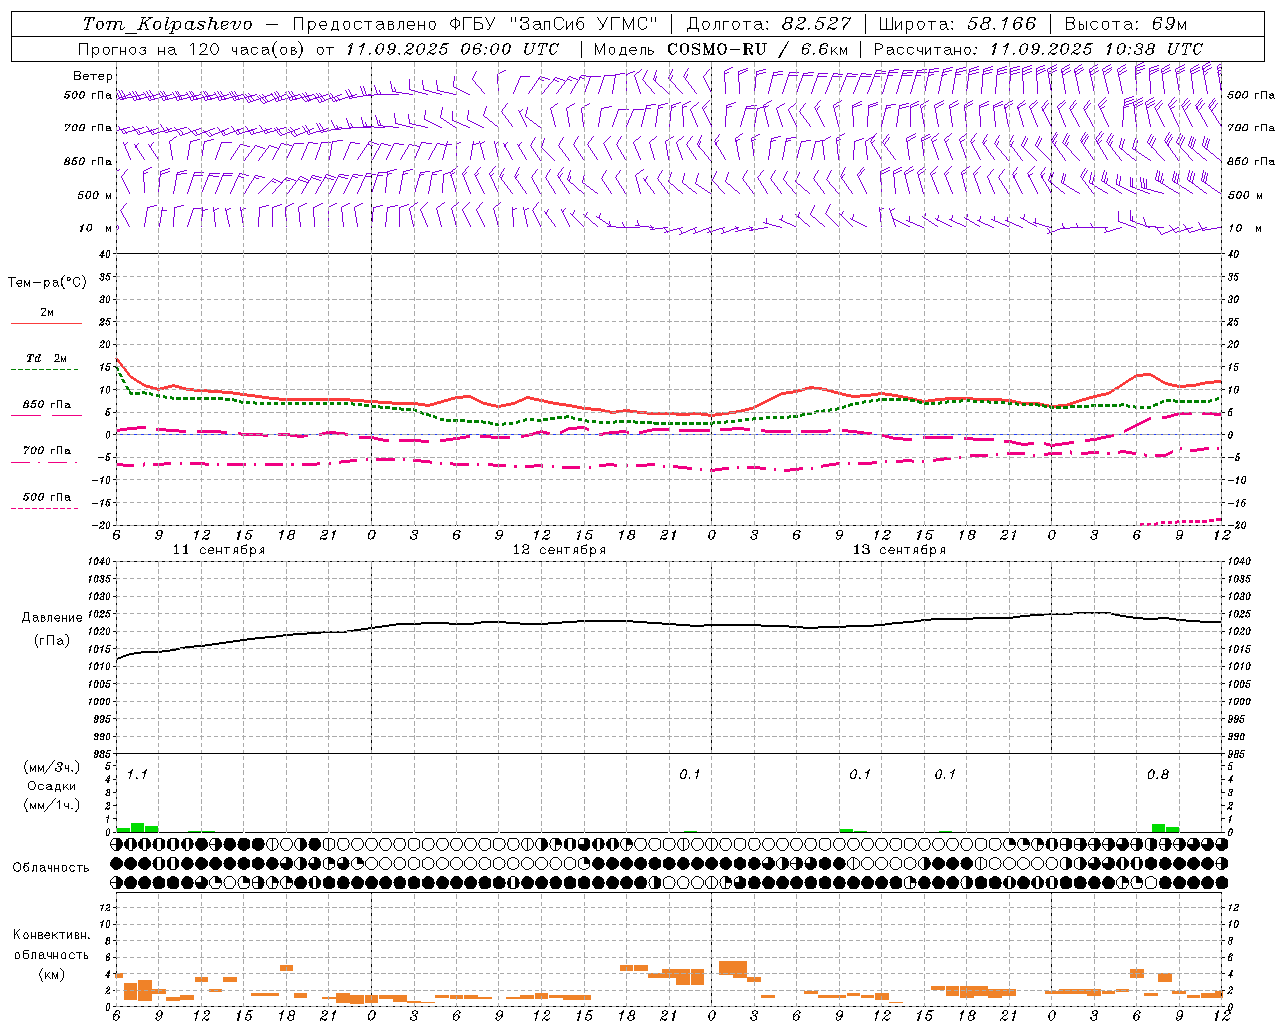Click the 0.8 precipitation total value
Viewport: 1280px width, 1024px height.
(x=1158, y=775)
